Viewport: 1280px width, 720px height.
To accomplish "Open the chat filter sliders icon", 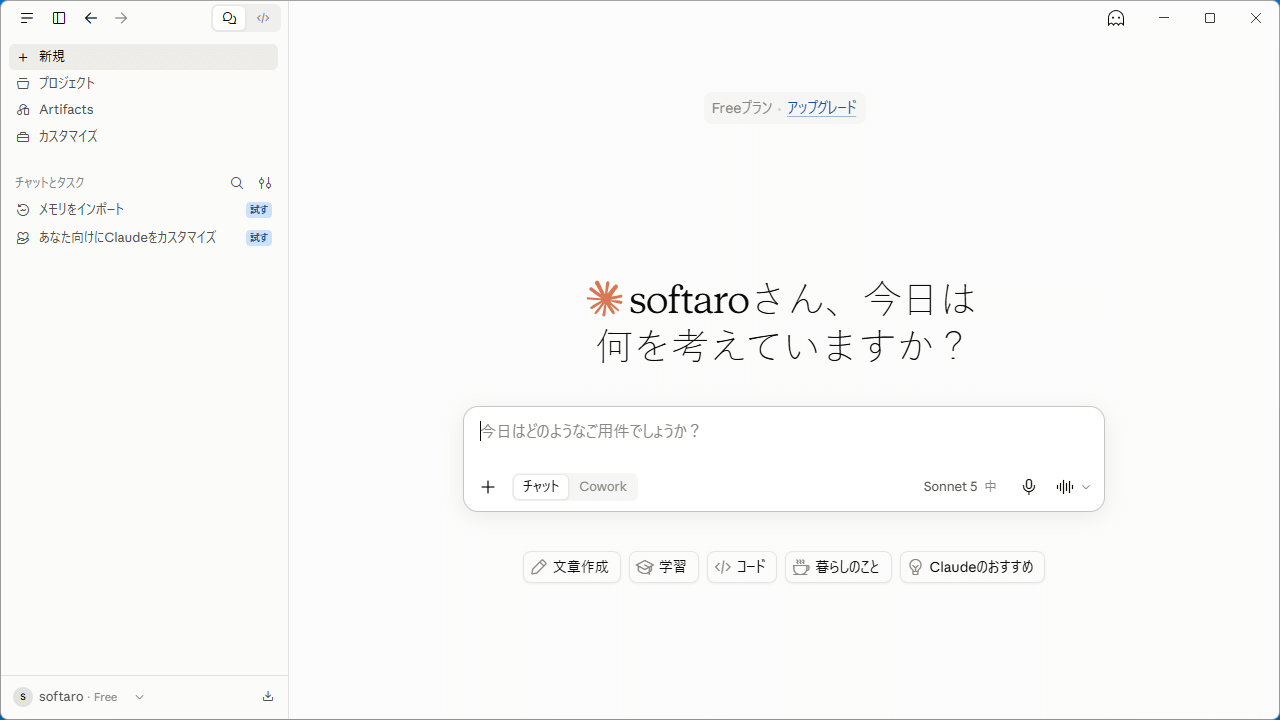I will click(265, 183).
